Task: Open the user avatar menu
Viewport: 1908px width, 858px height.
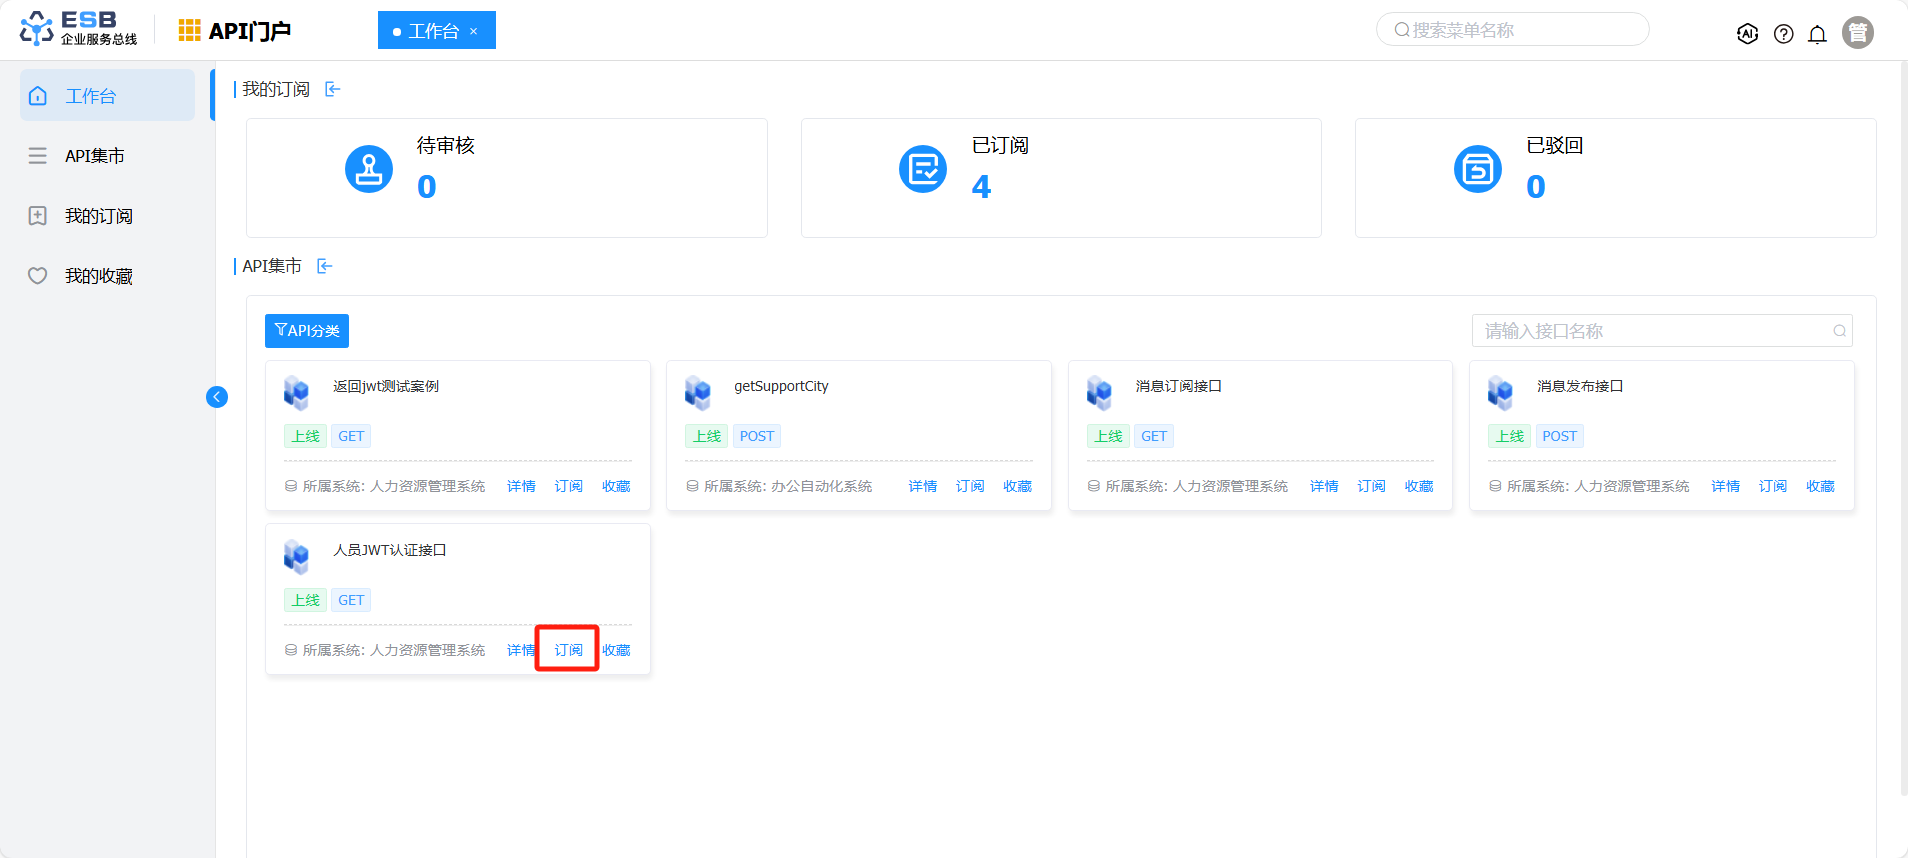Action: (1857, 33)
